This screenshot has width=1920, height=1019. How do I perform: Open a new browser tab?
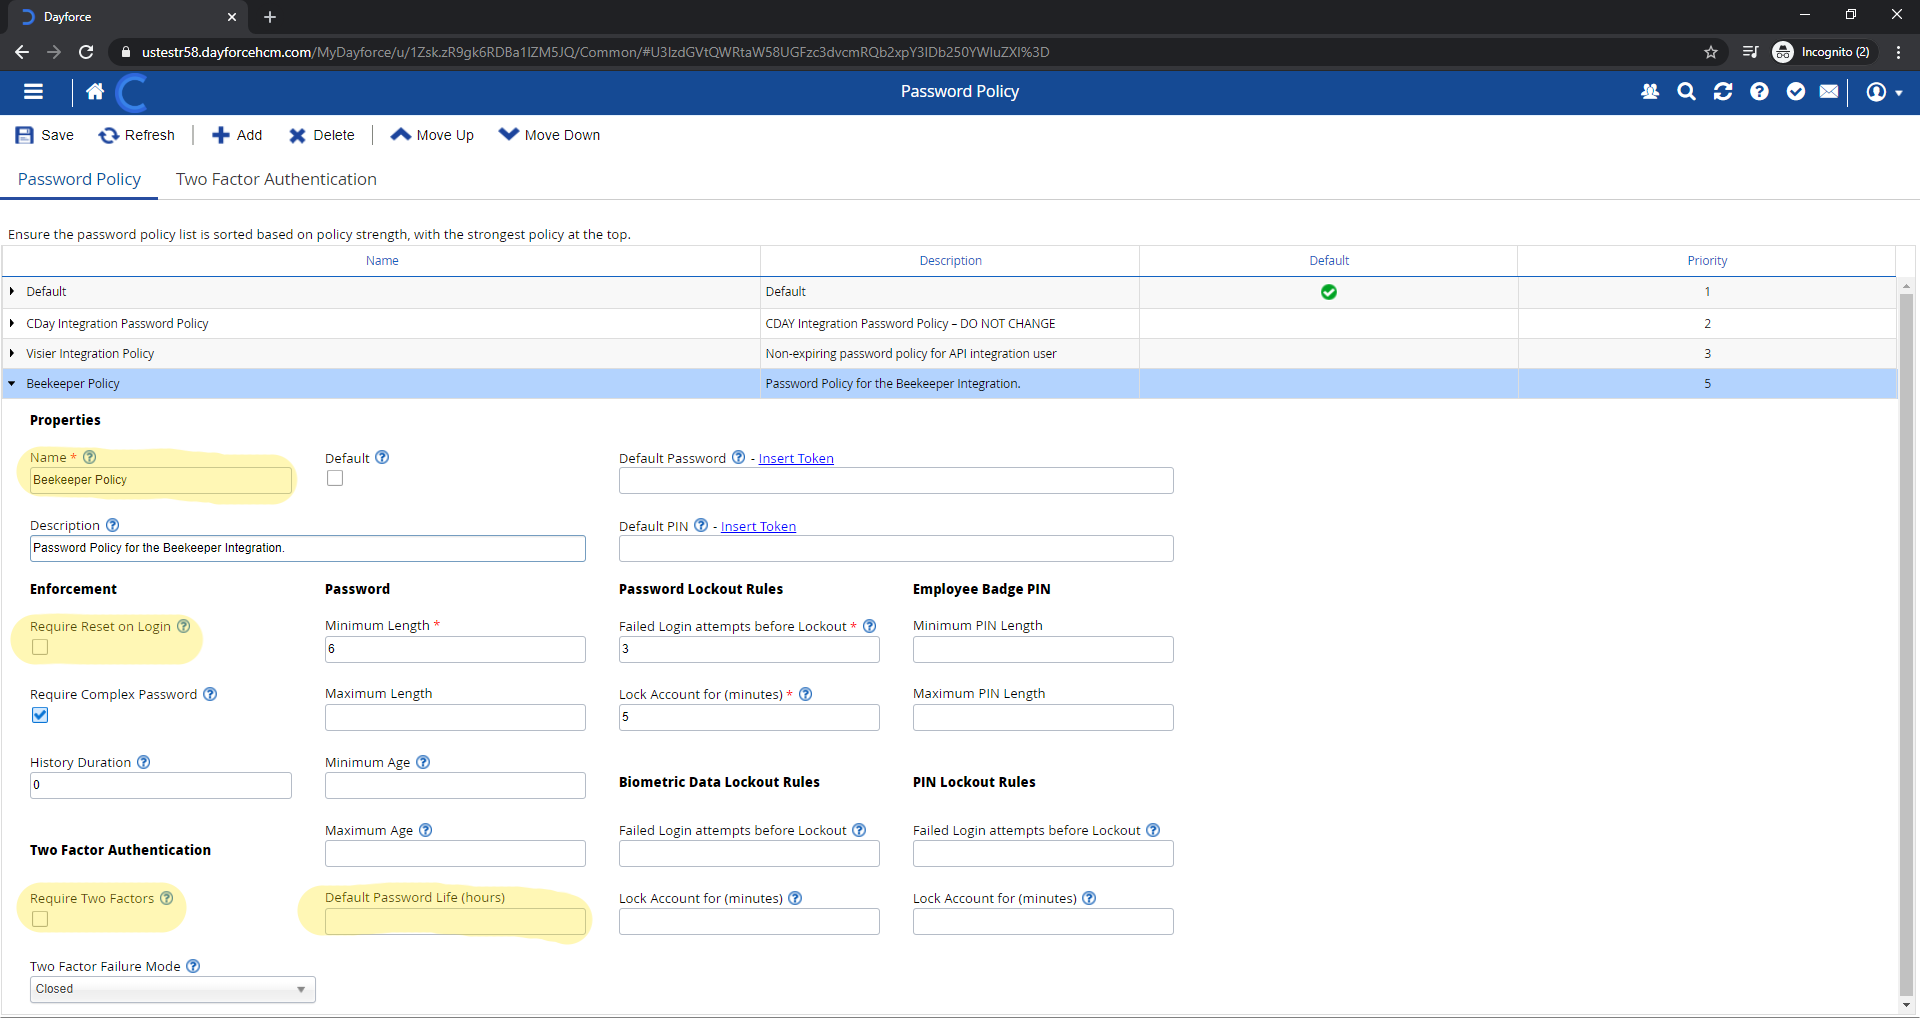tap(270, 17)
